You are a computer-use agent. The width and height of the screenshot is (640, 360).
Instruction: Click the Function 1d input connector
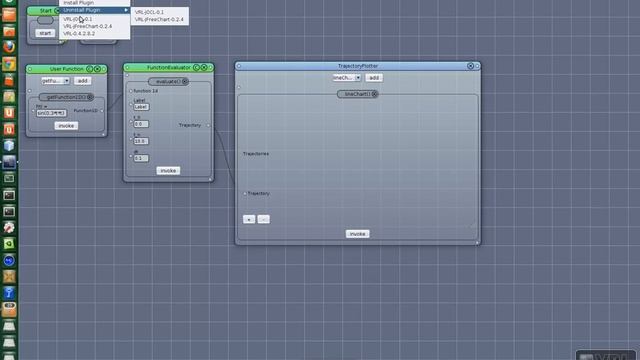click(x=131, y=91)
